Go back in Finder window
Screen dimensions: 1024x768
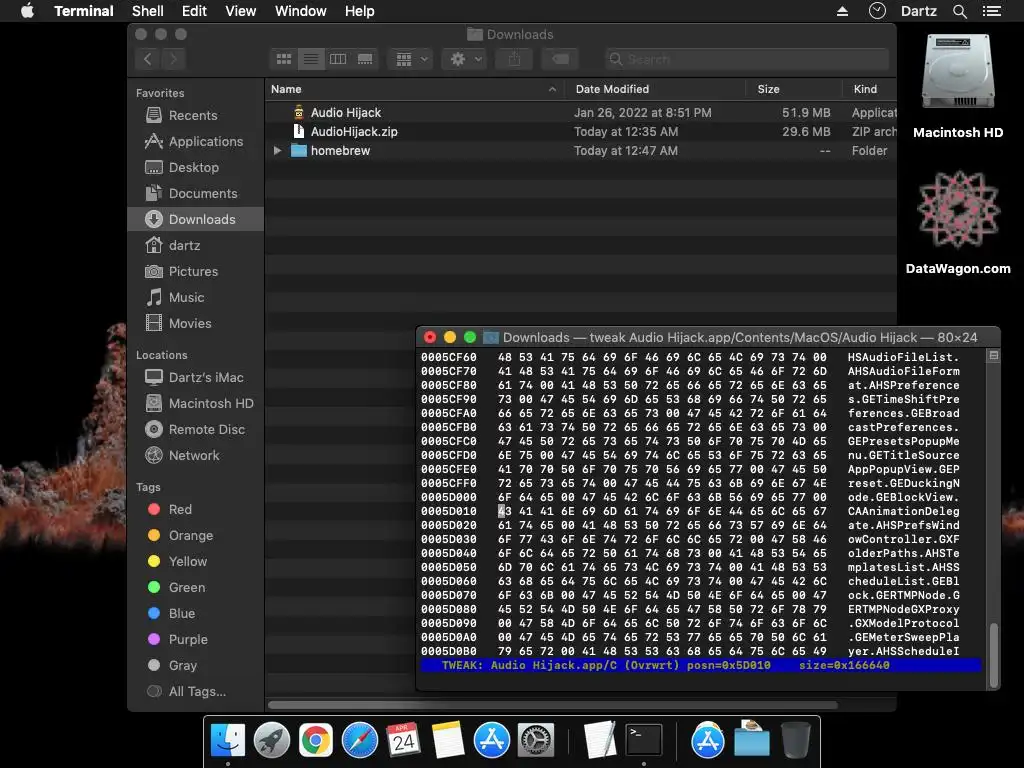pyautogui.click(x=148, y=59)
